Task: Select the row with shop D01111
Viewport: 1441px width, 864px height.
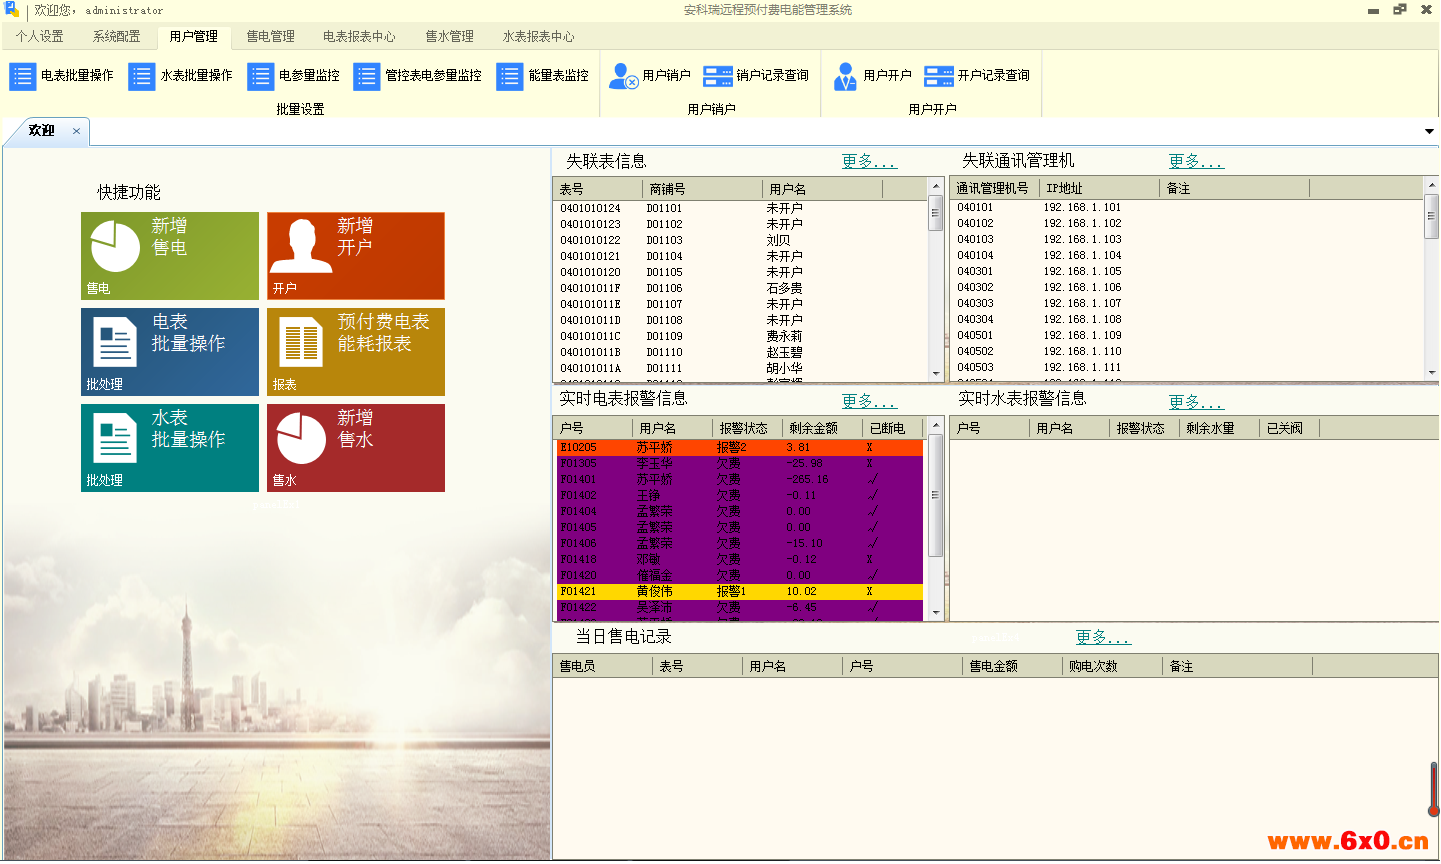Action: pyautogui.click(x=740, y=368)
